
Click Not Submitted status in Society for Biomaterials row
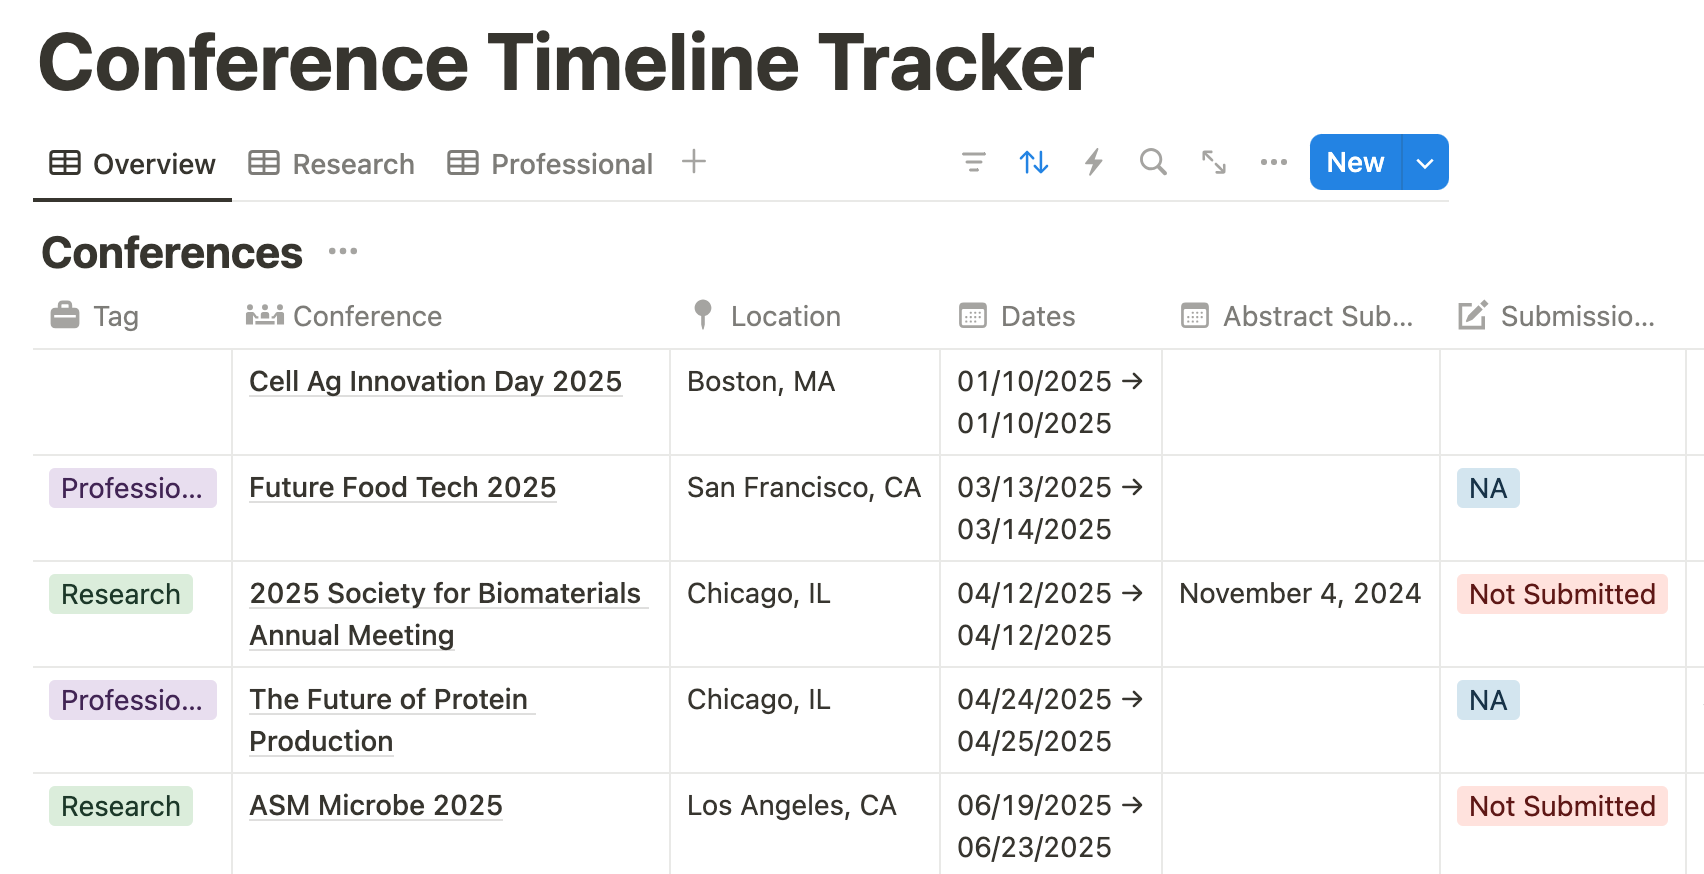pyautogui.click(x=1562, y=594)
